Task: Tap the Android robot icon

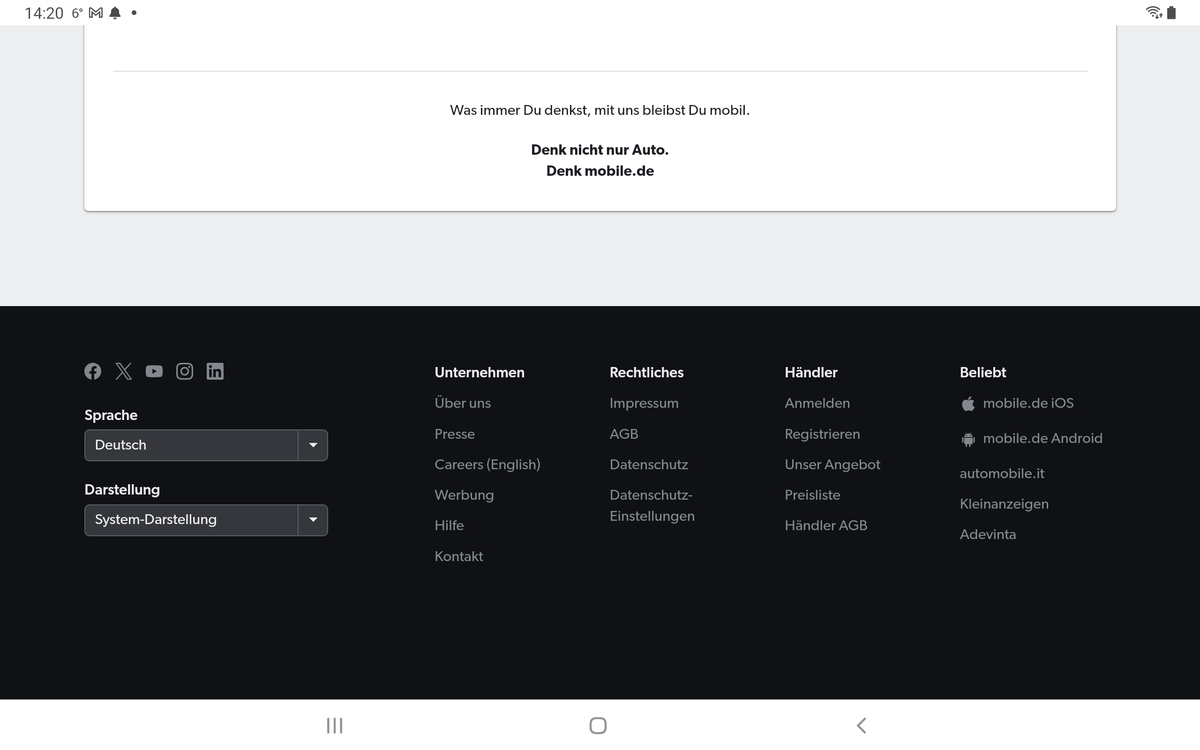Action: click(968, 439)
